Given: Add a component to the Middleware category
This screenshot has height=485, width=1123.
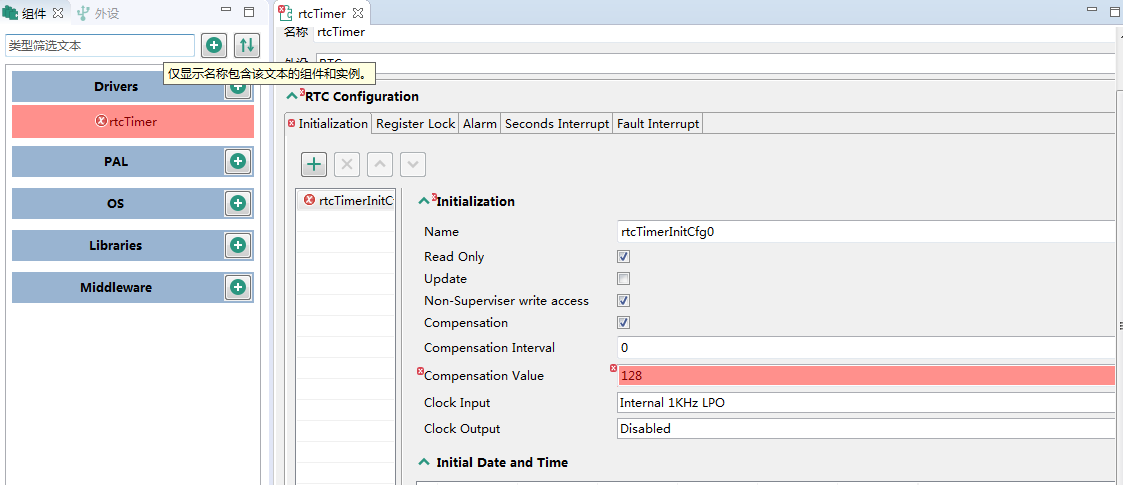Looking at the screenshot, I should [x=238, y=287].
